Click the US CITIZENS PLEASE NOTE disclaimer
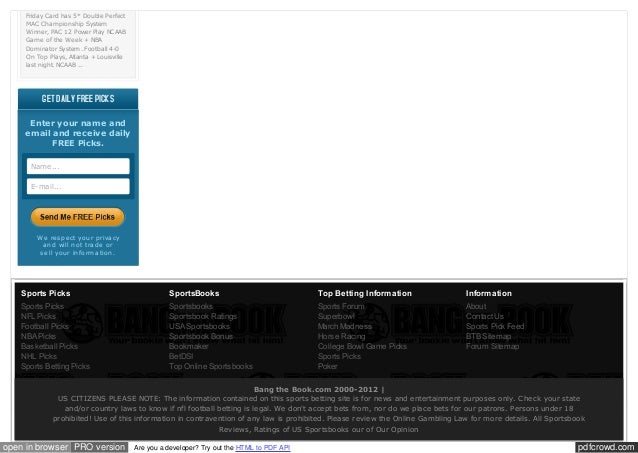 [x=319, y=414]
